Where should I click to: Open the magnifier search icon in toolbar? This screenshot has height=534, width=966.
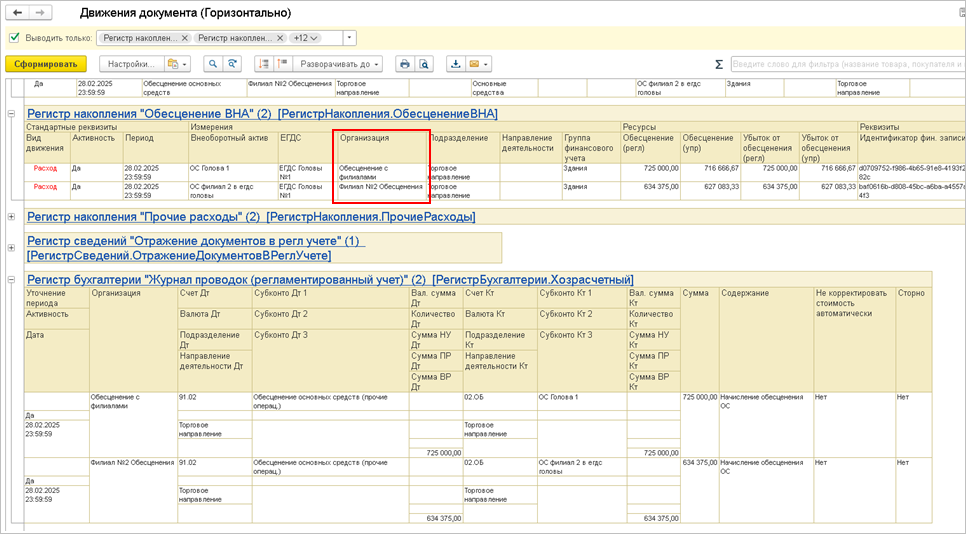(x=213, y=64)
